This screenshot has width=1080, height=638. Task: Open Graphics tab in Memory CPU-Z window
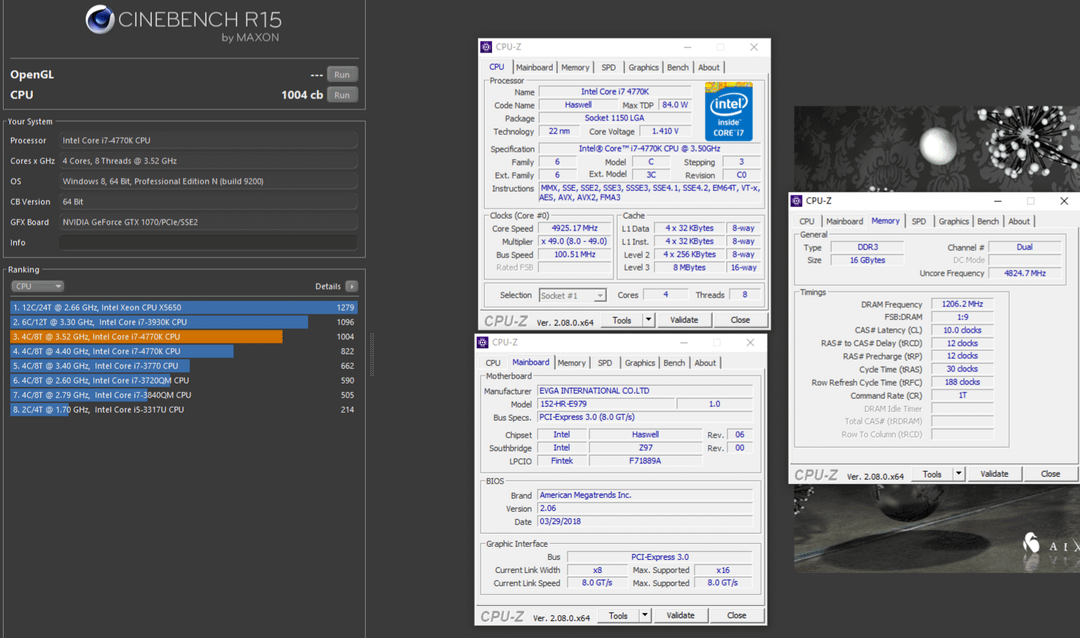[x=954, y=222]
